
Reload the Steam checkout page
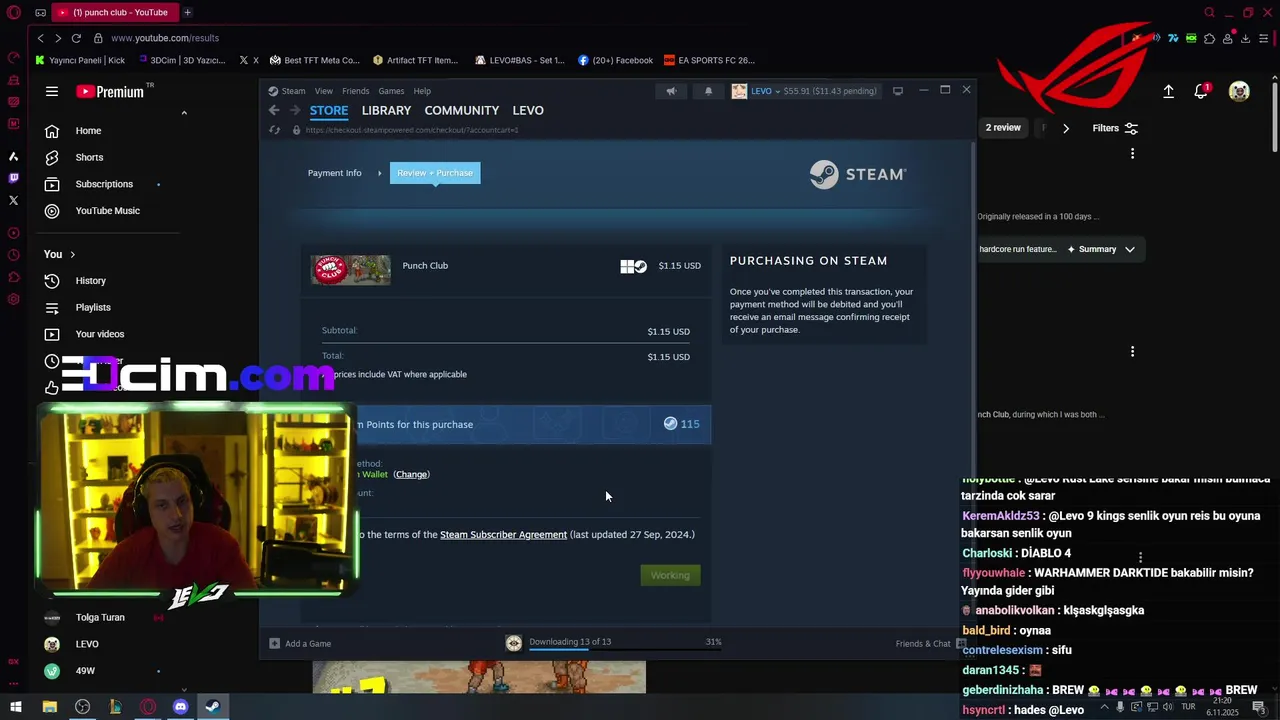coord(275,130)
